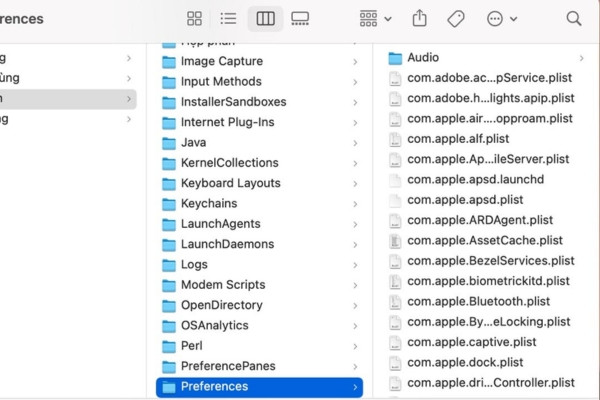Image resolution: width=600 pixels, height=400 pixels.
Task: Select the Java folder
Action: point(259,142)
